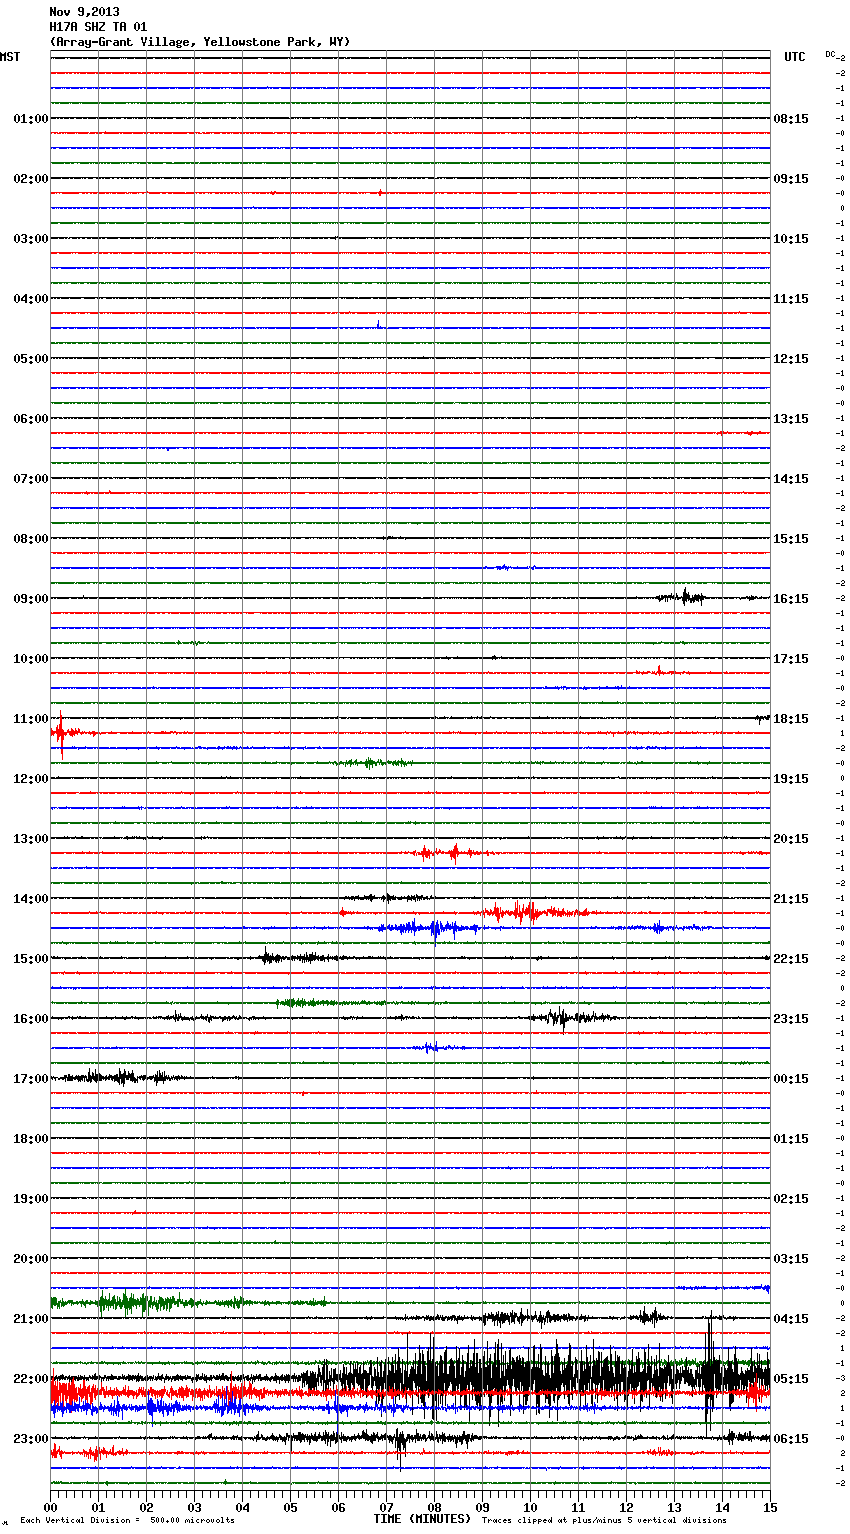
Task: Click the 16:15 UTC row label
Action: pos(791,599)
